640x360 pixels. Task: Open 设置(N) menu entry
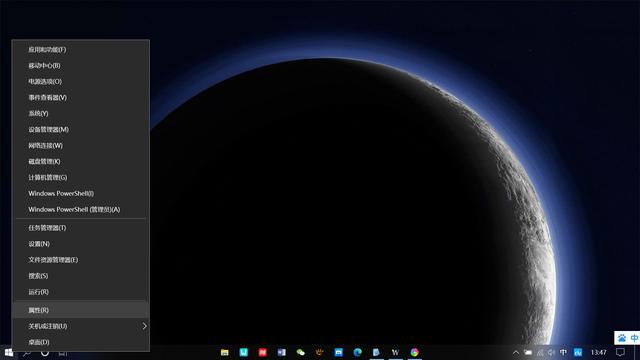pos(80,244)
